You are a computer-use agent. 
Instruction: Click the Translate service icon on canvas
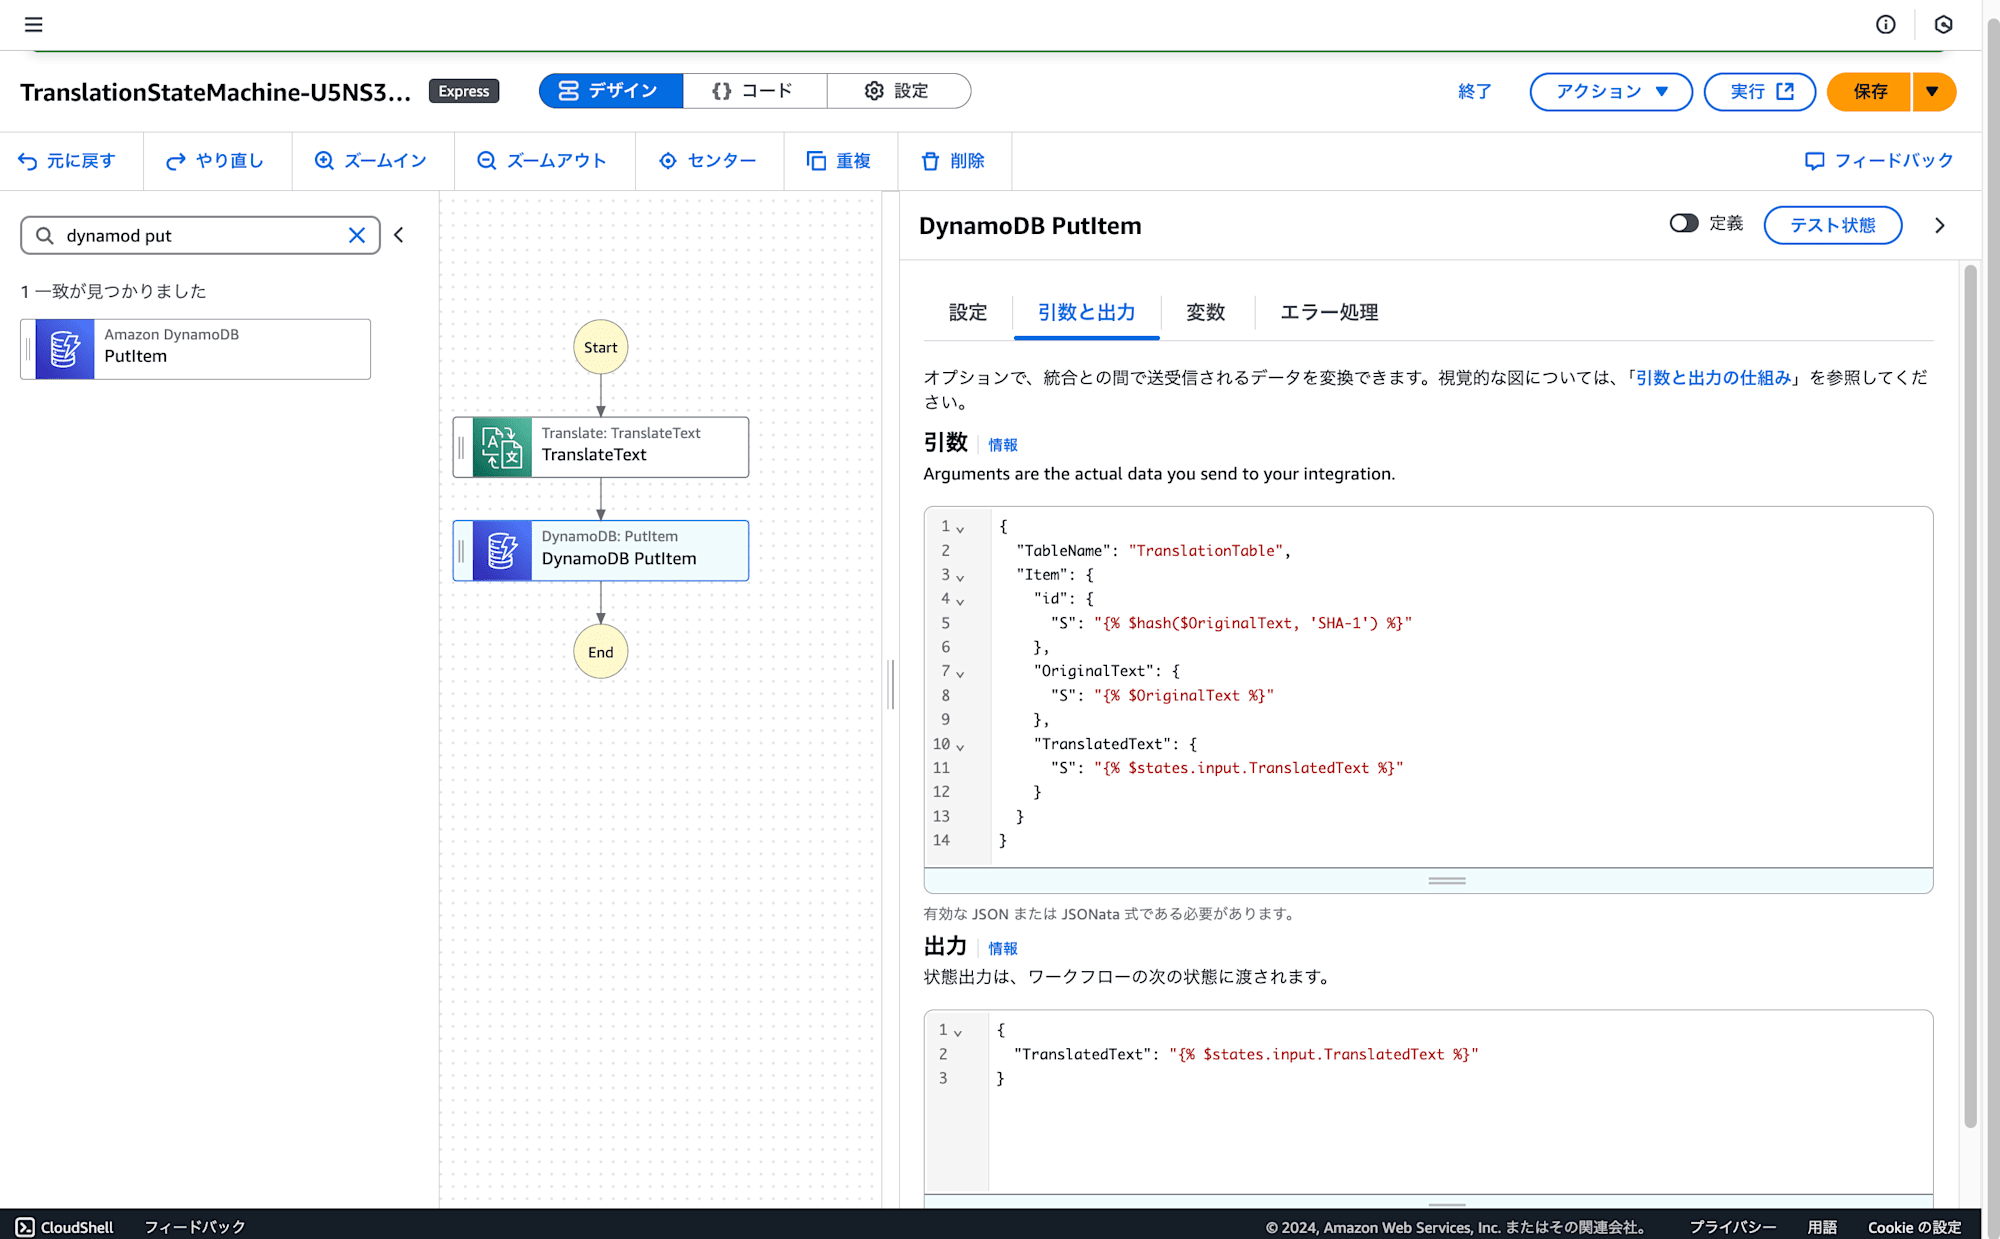501,447
